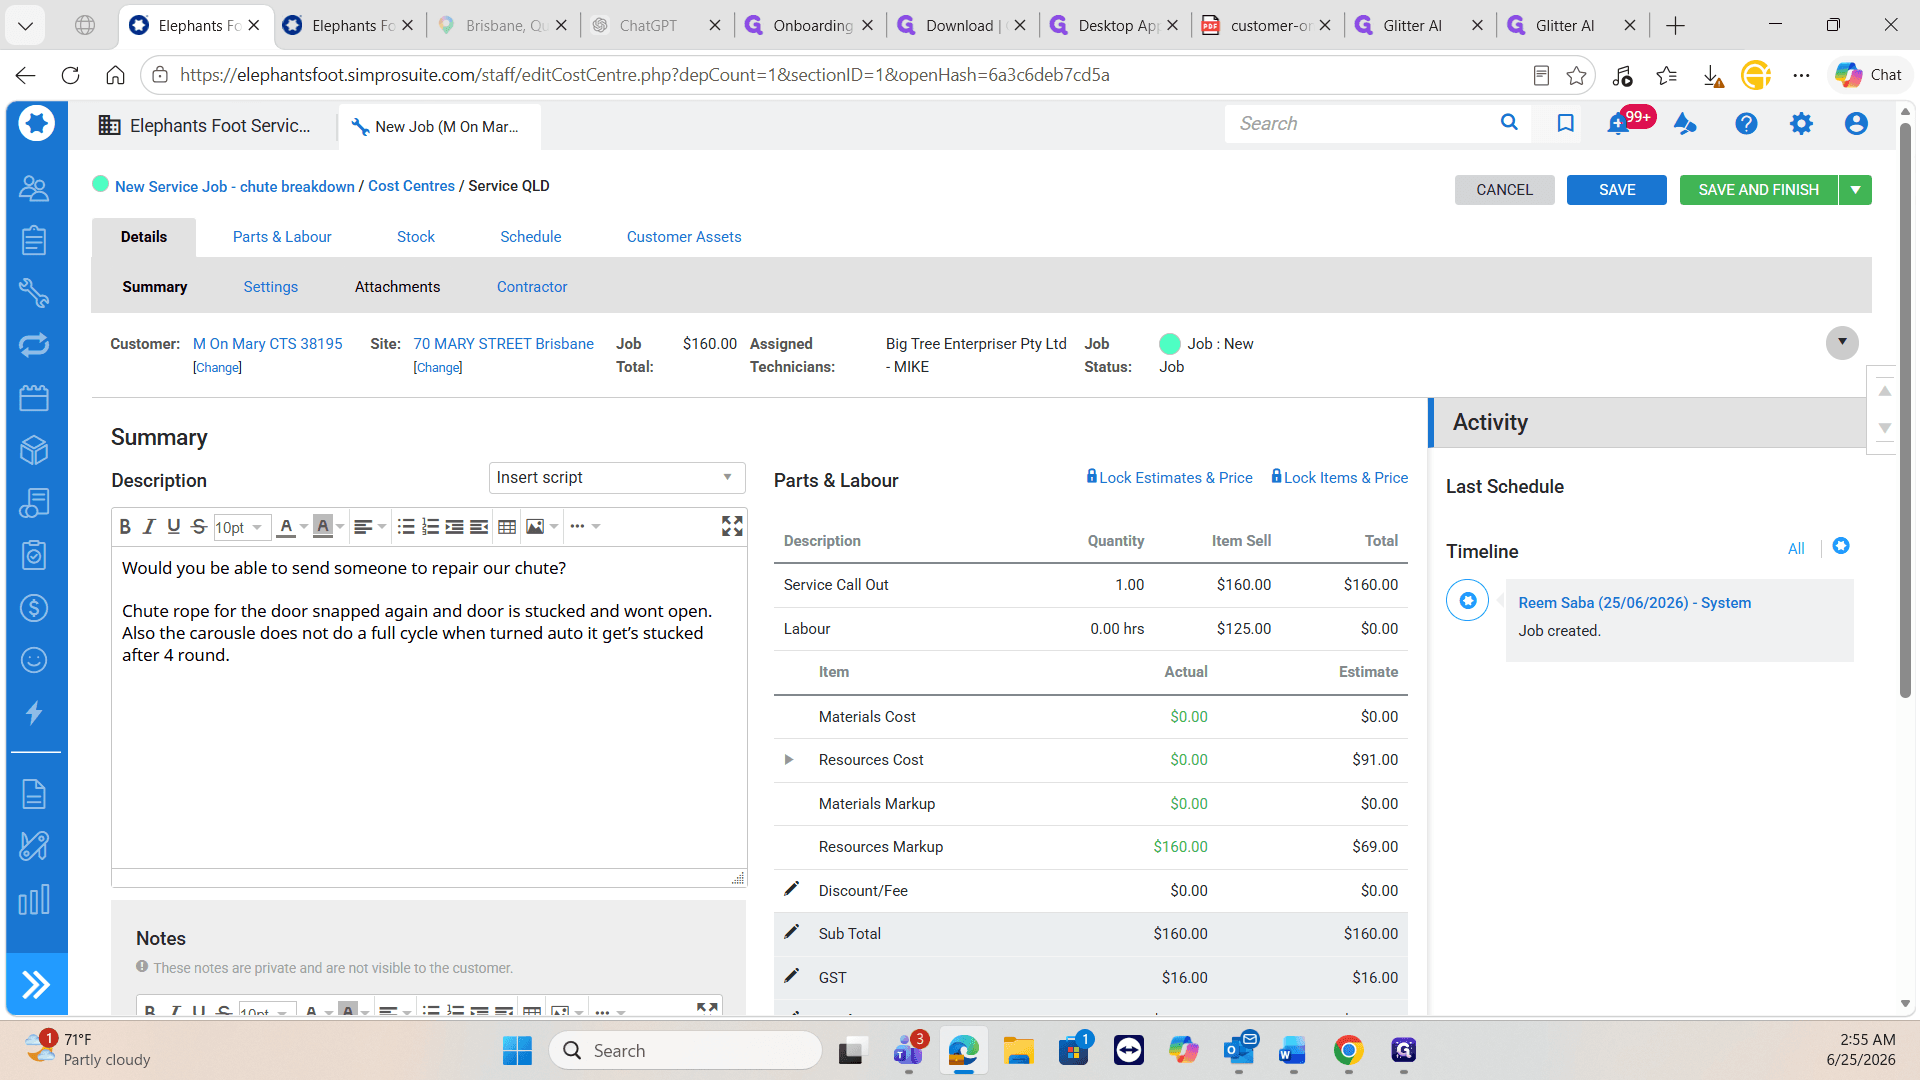Insert bulleted list in Description editor

406,527
